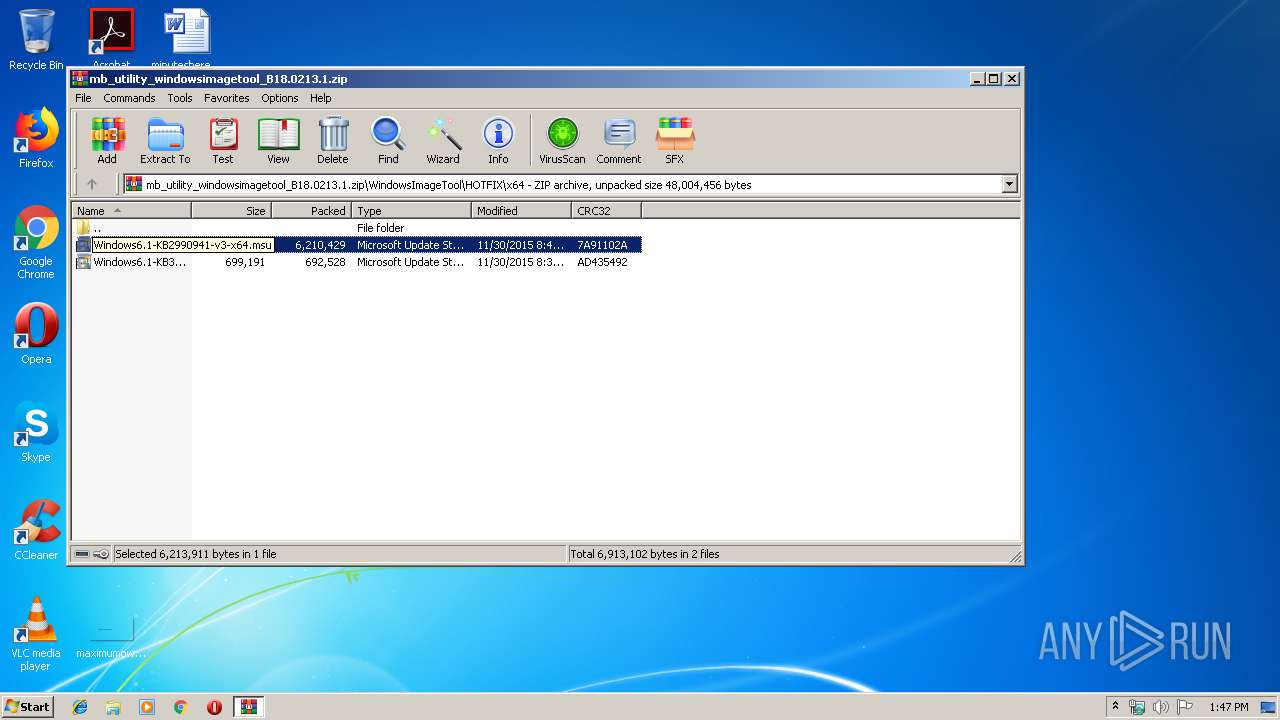1280x720 pixels.
Task: Click the Start button
Action: (x=28, y=706)
